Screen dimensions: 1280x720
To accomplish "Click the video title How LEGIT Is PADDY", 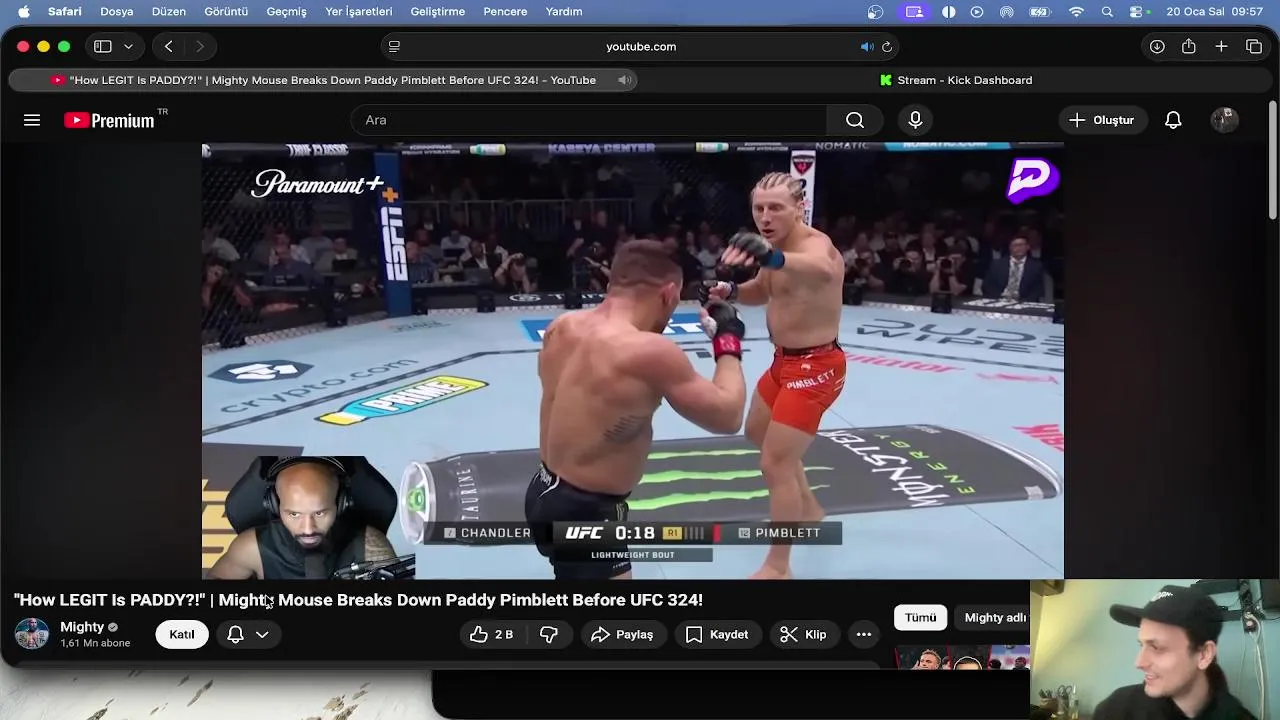I will click(x=358, y=600).
